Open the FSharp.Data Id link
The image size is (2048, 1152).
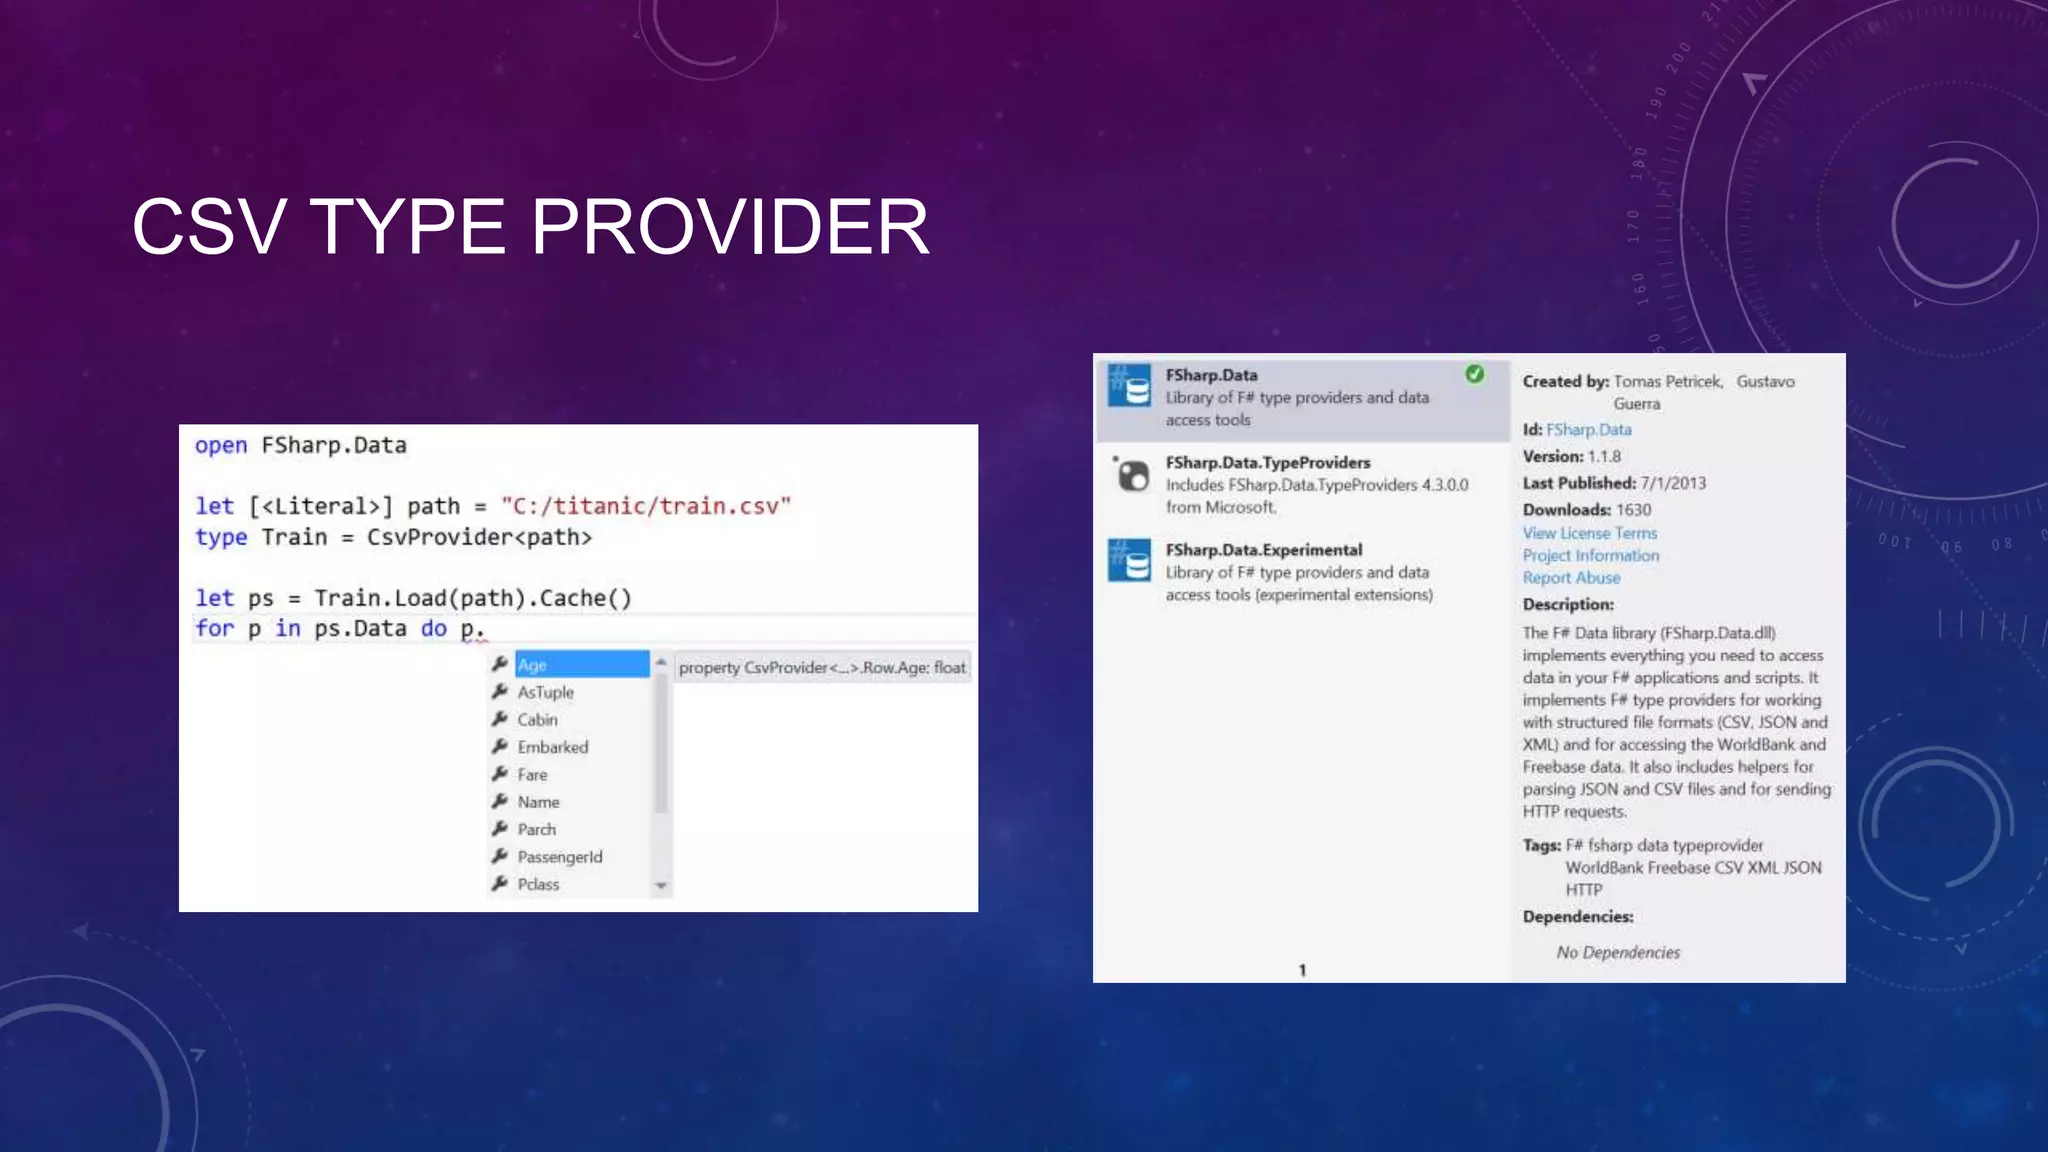coord(1588,429)
